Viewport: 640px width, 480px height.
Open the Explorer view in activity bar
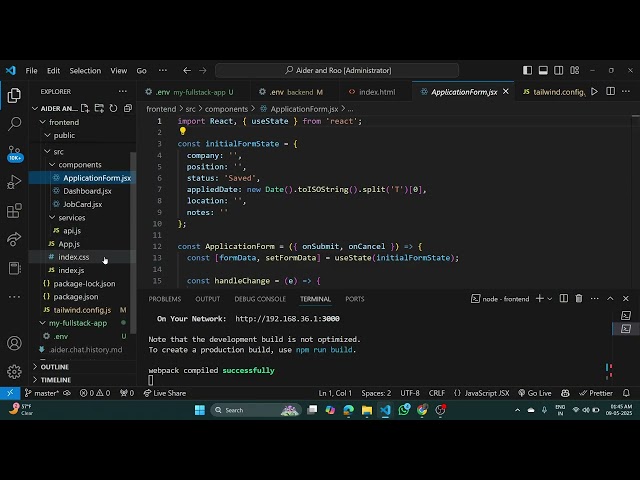(14, 96)
